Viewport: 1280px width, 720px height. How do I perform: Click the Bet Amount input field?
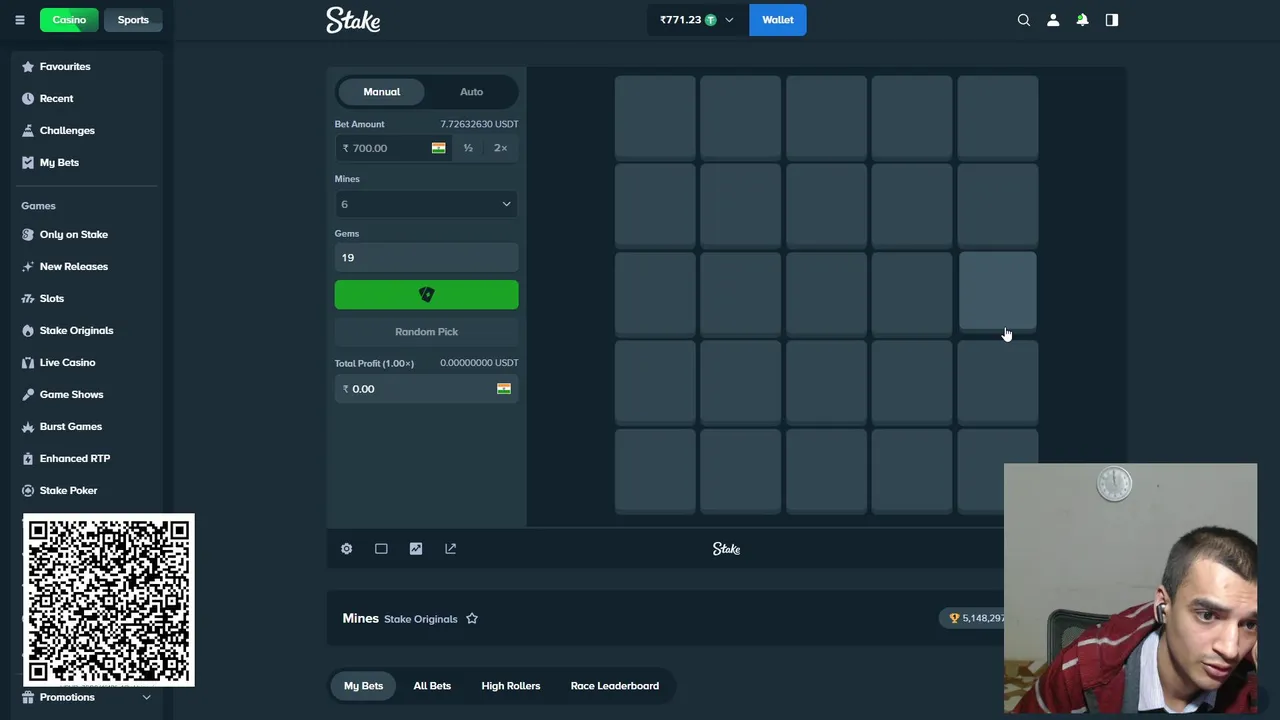(393, 148)
